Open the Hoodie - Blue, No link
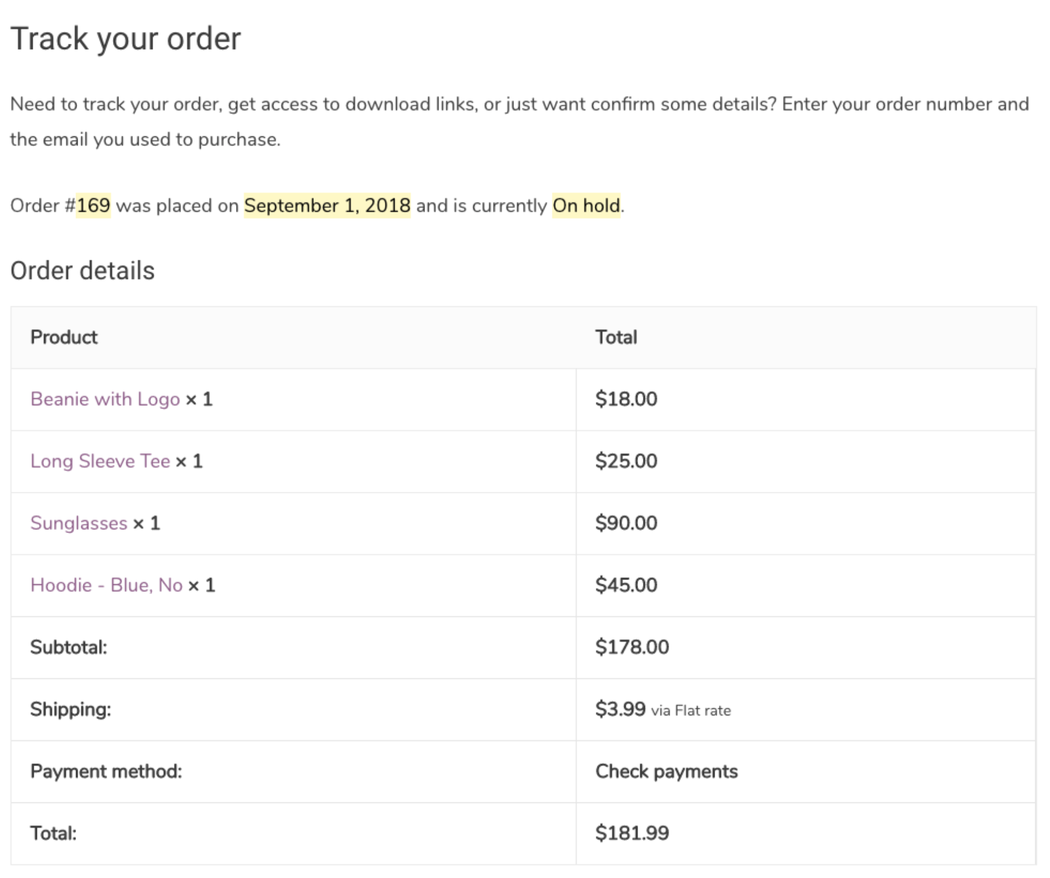Viewport: 1050px width, 878px height. (106, 585)
